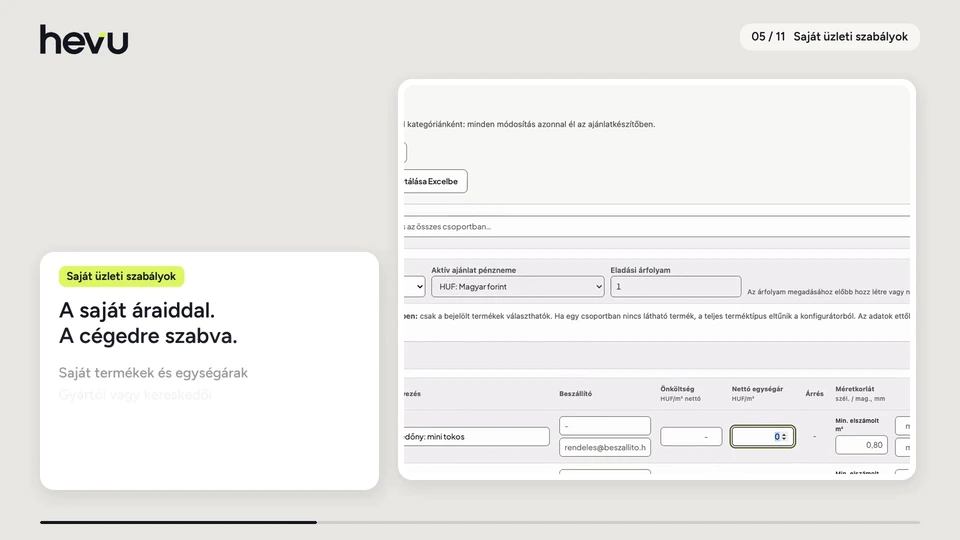Click the Saját termékek és egységárak text

tap(153, 373)
